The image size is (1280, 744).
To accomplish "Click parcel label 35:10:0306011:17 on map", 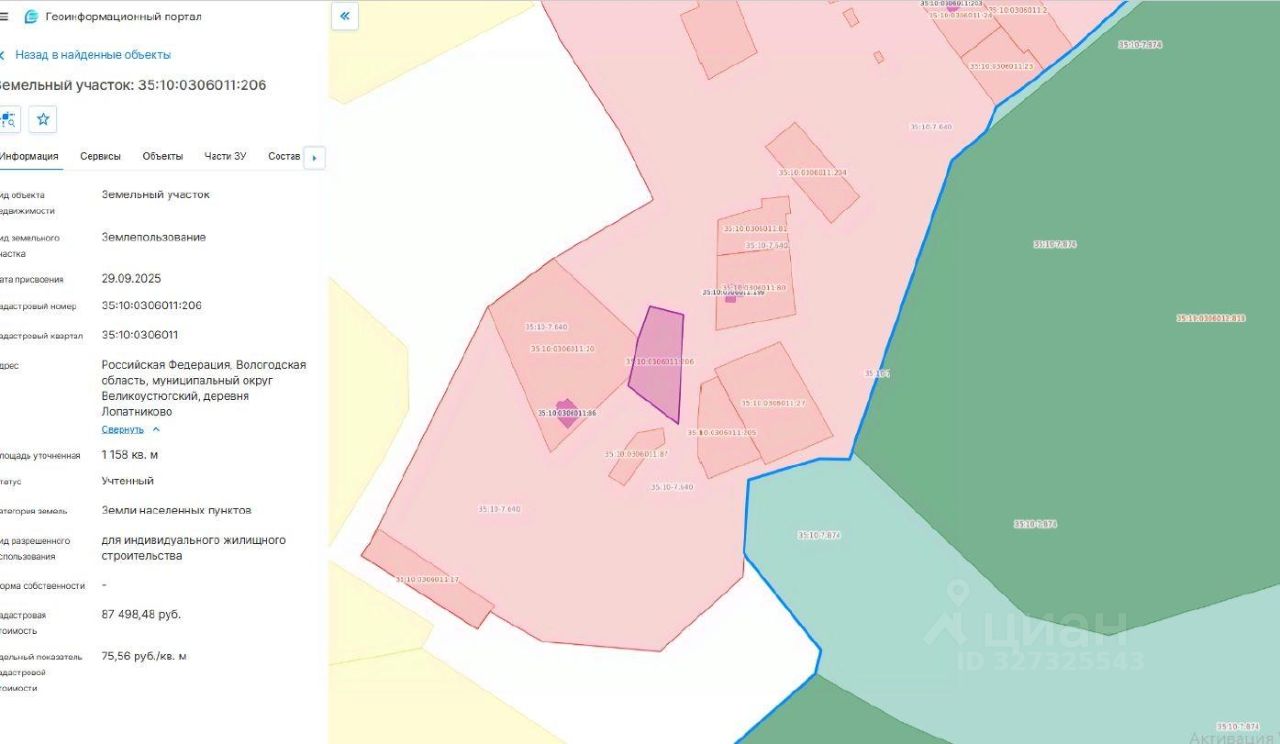I will coord(427,580).
